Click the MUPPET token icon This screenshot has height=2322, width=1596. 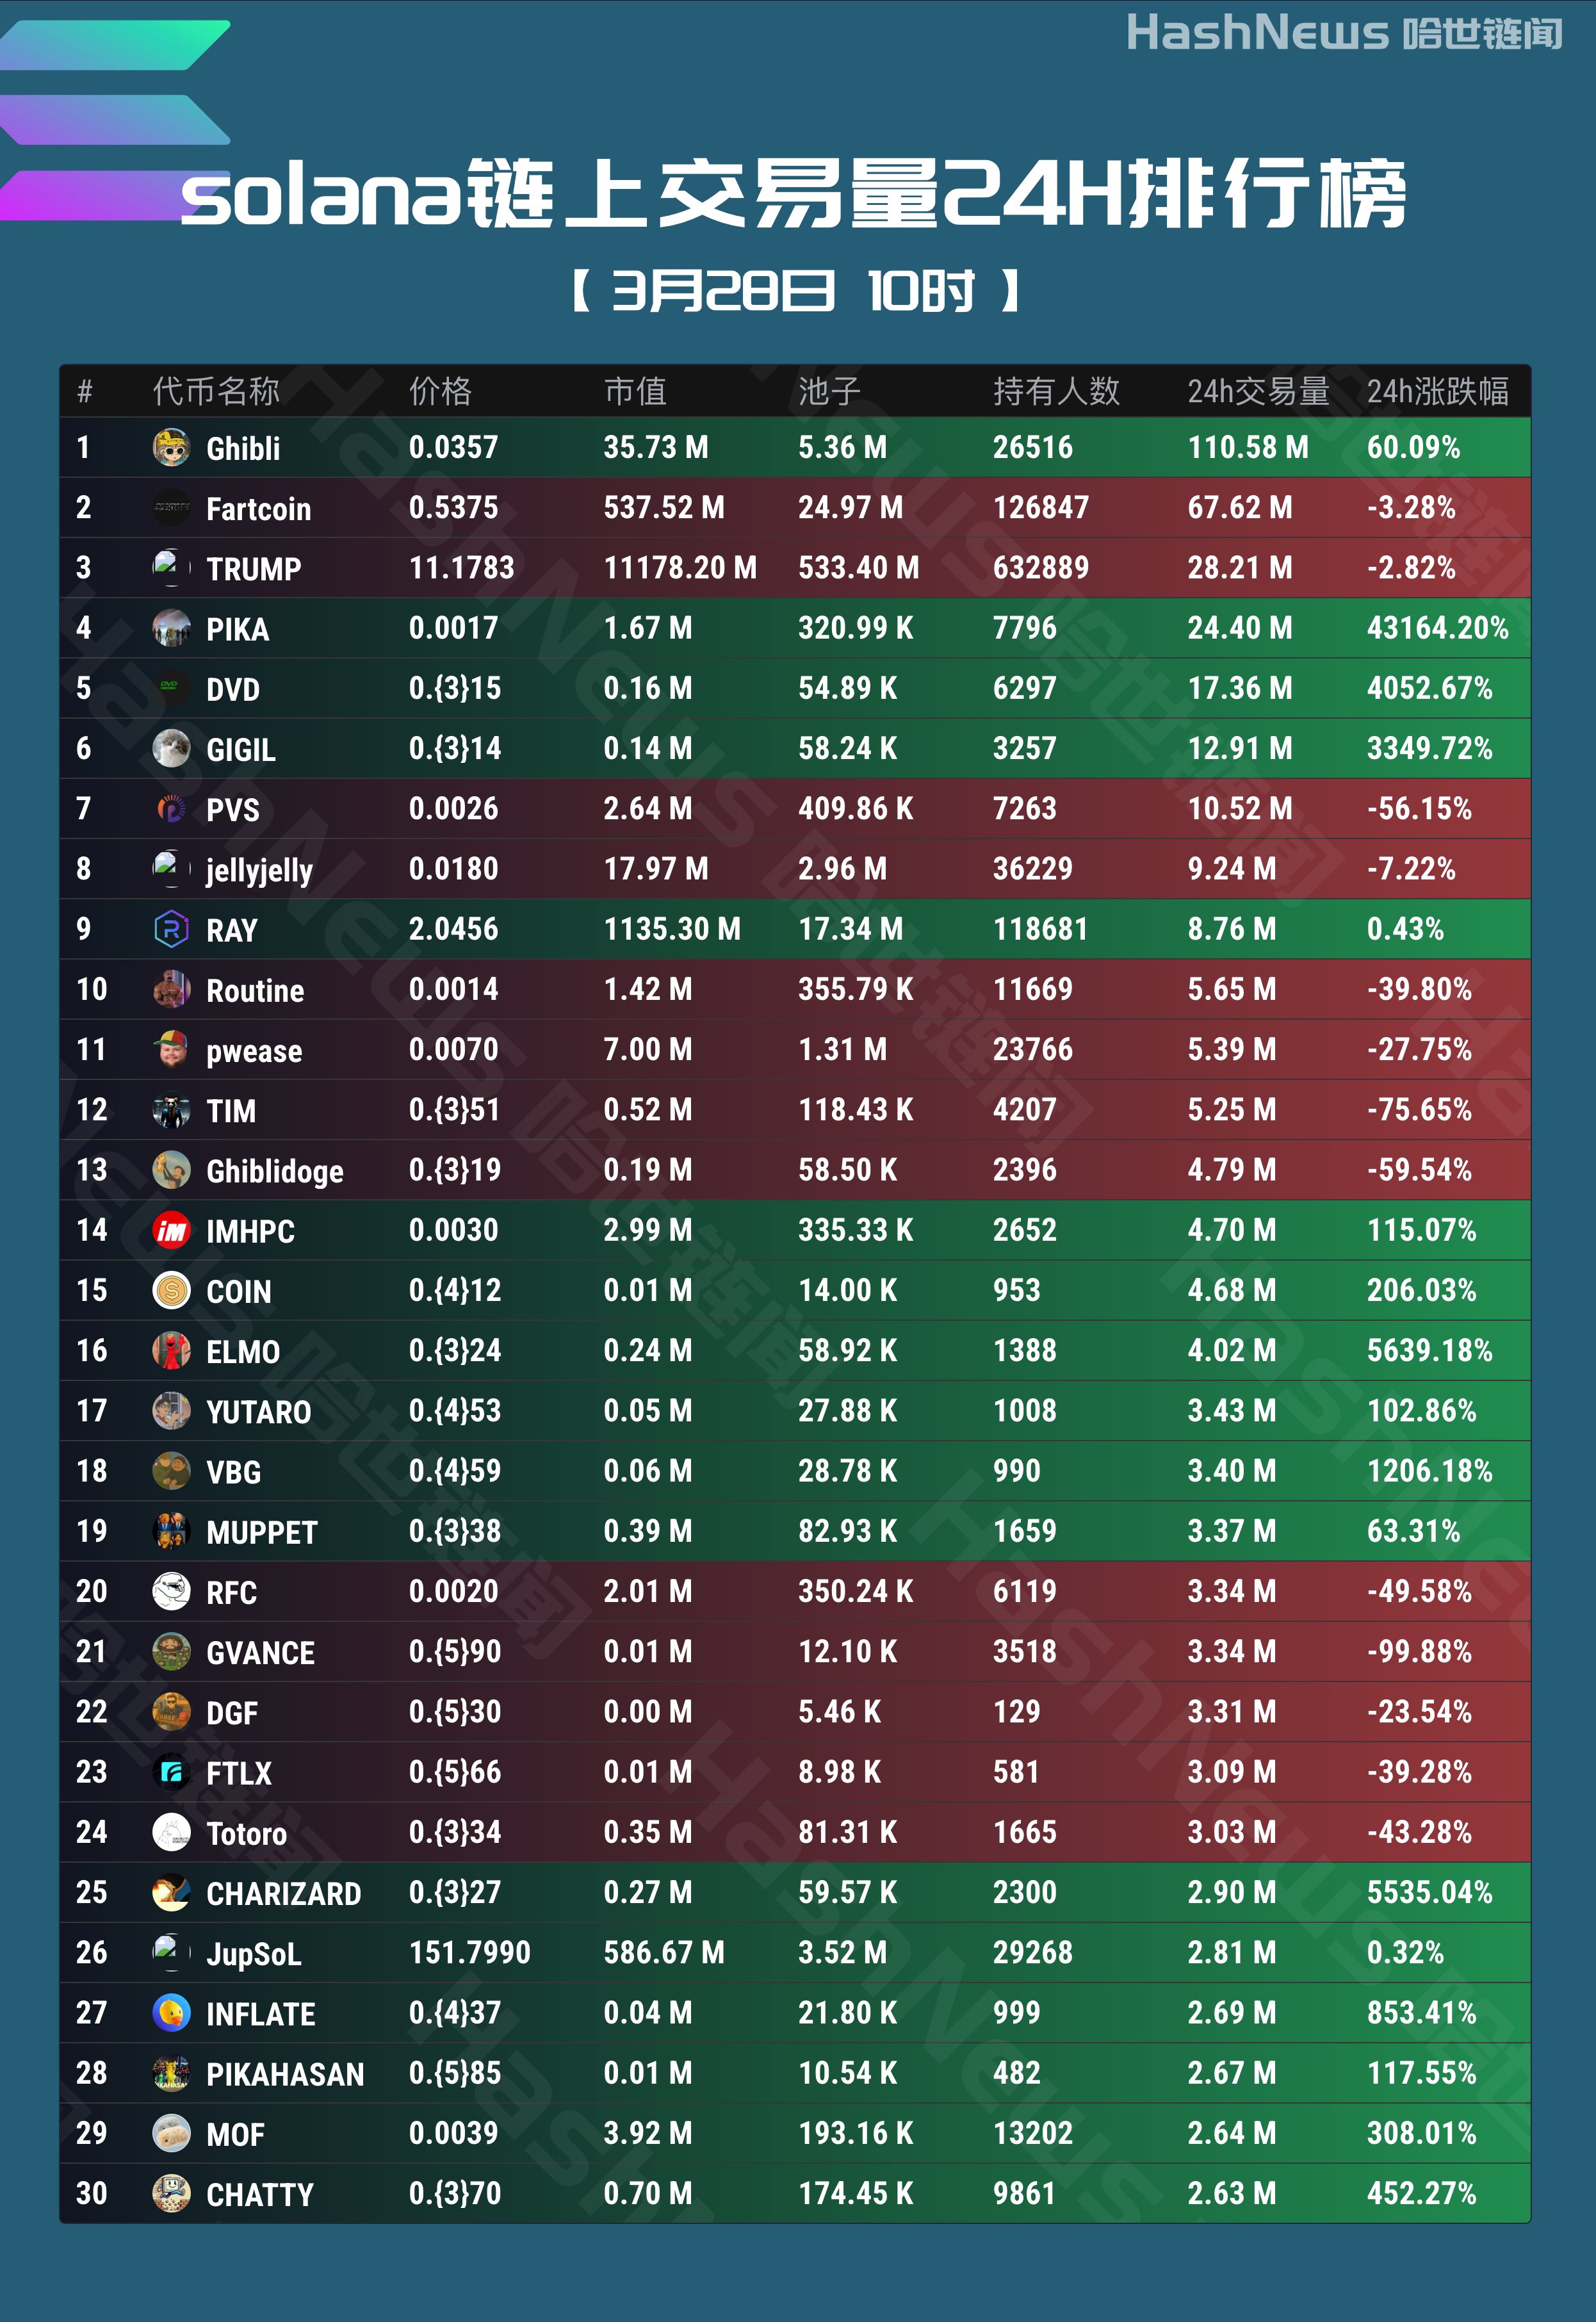coord(171,1531)
